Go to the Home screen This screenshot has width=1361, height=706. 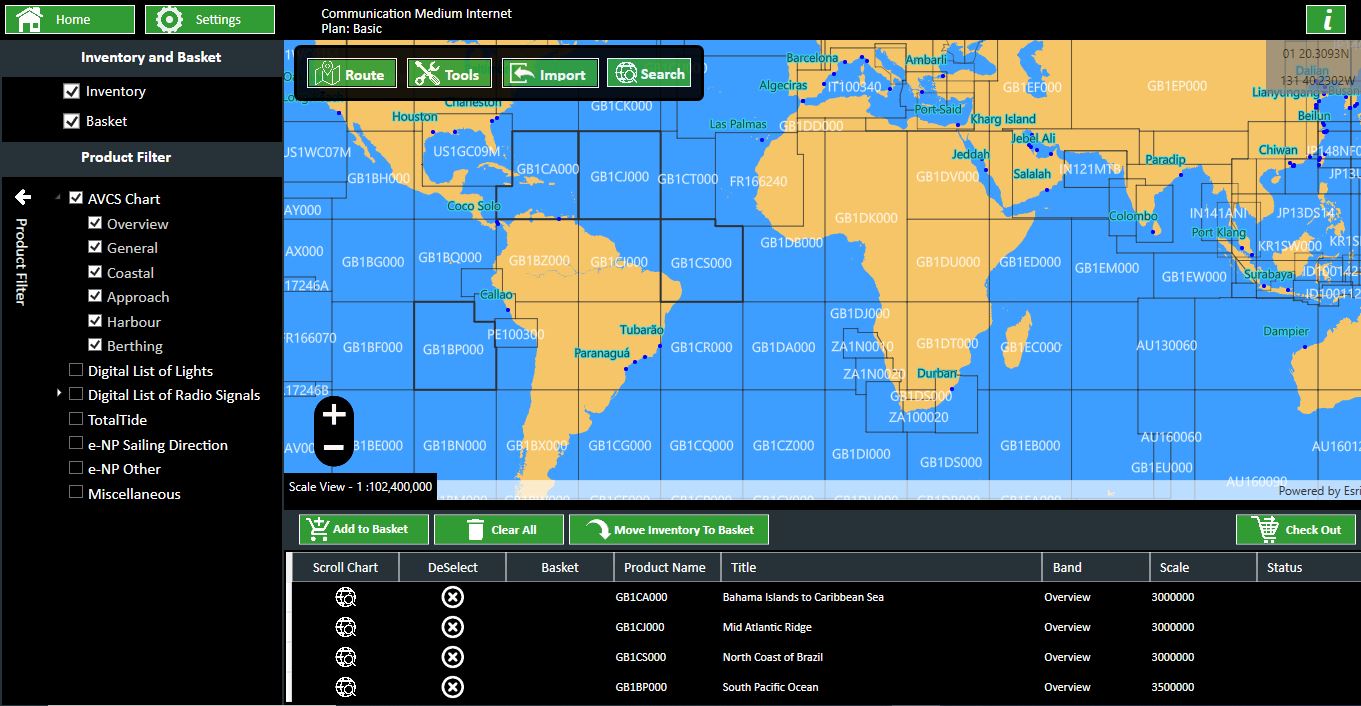click(69, 18)
